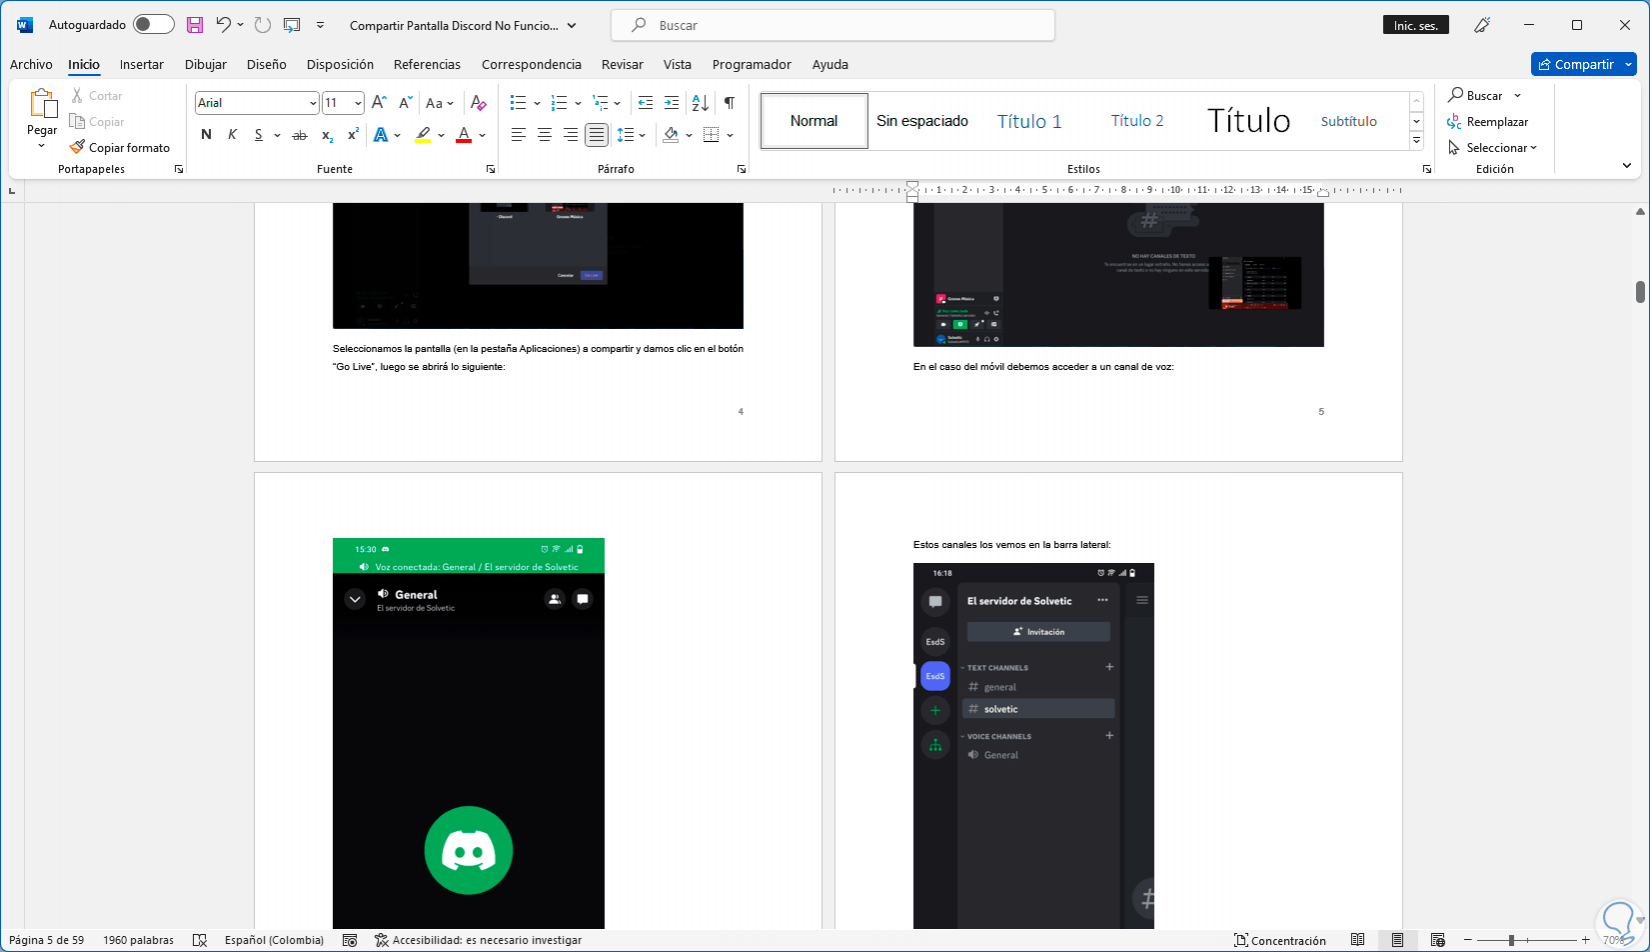Click the Buscar search box
Viewport: 1650px width, 952px height.
(x=832, y=25)
